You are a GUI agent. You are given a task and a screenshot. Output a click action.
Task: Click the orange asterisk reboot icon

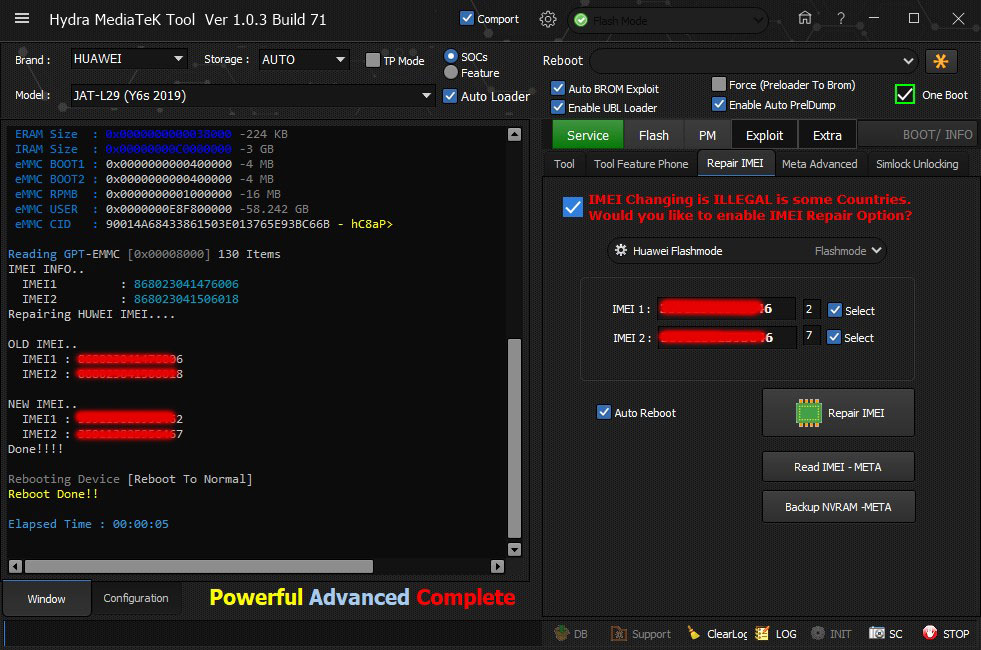pyautogui.click(x=941, y=61)
